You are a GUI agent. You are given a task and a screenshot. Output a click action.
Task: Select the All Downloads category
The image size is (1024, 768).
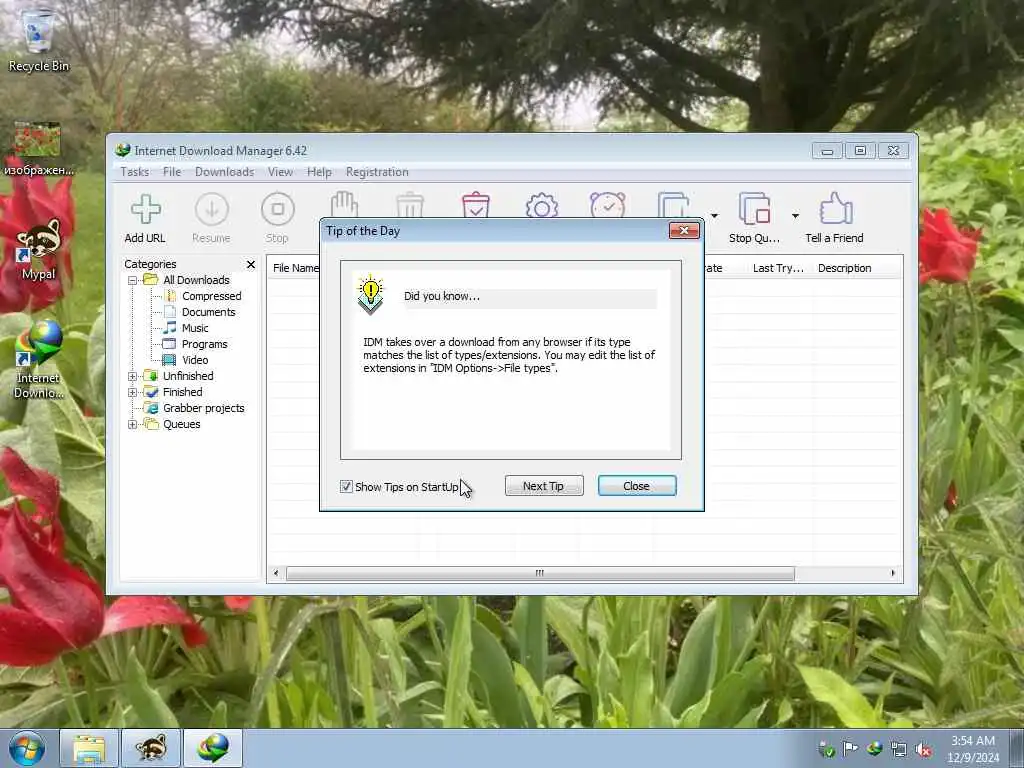pyautogui.click(x=196, y=280)
